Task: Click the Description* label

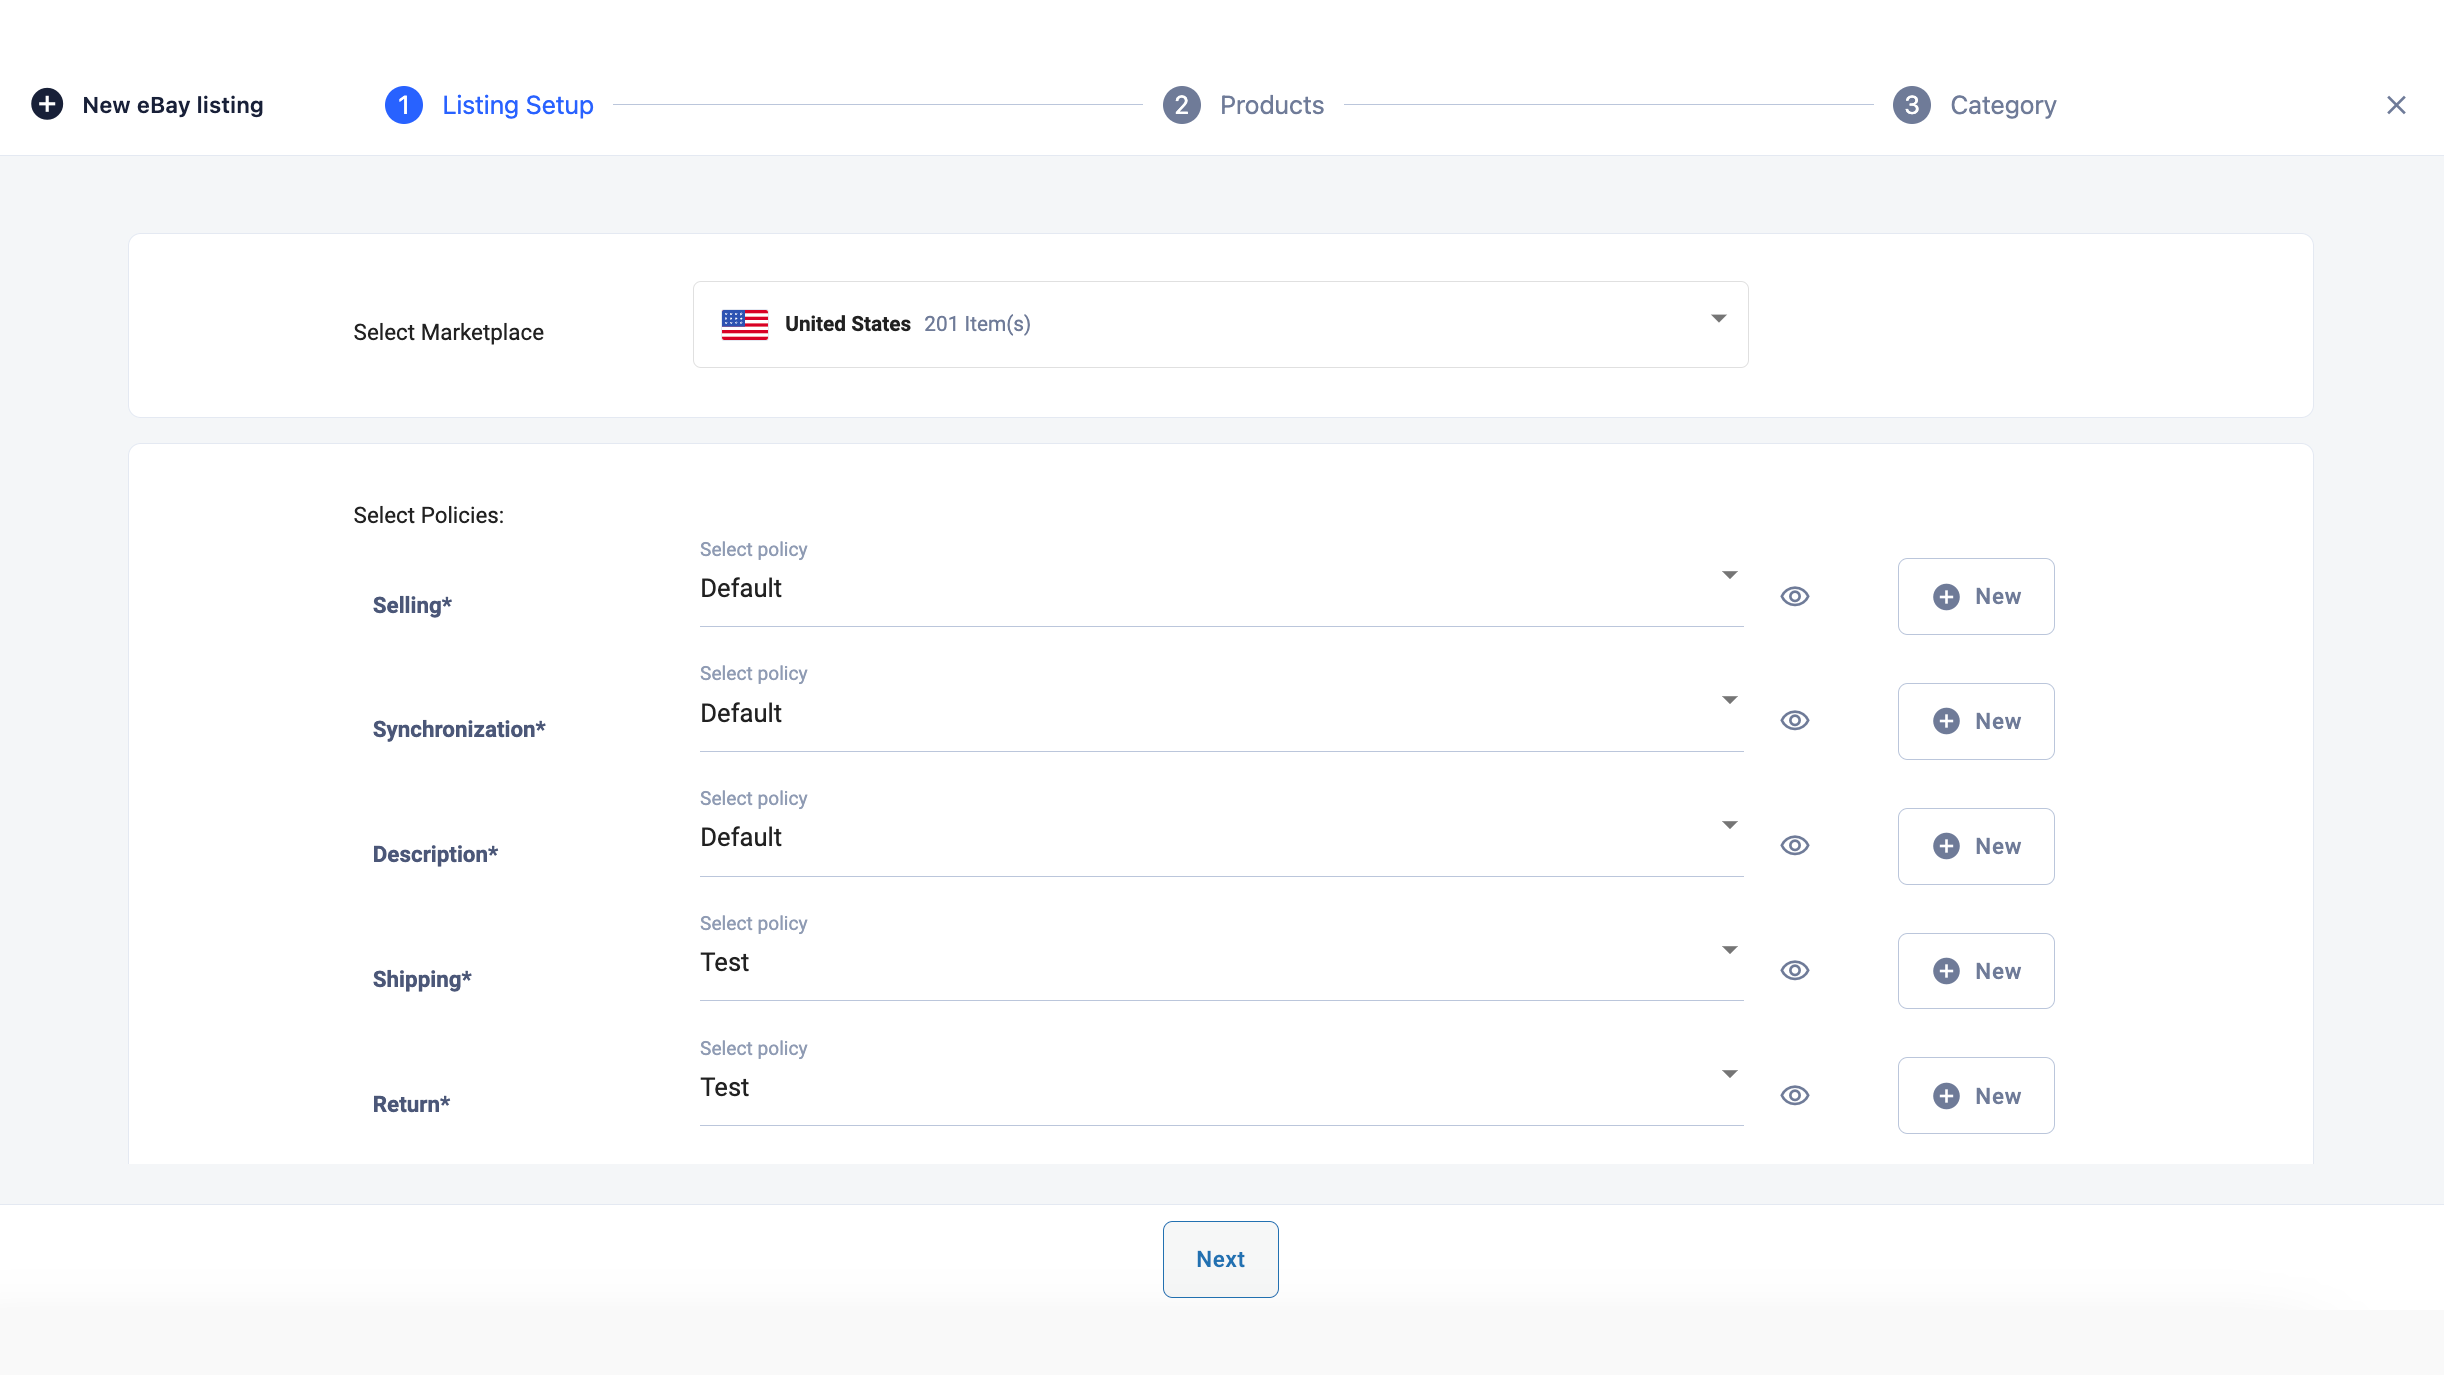Action: pyautogui.click(x=435, y=854)
